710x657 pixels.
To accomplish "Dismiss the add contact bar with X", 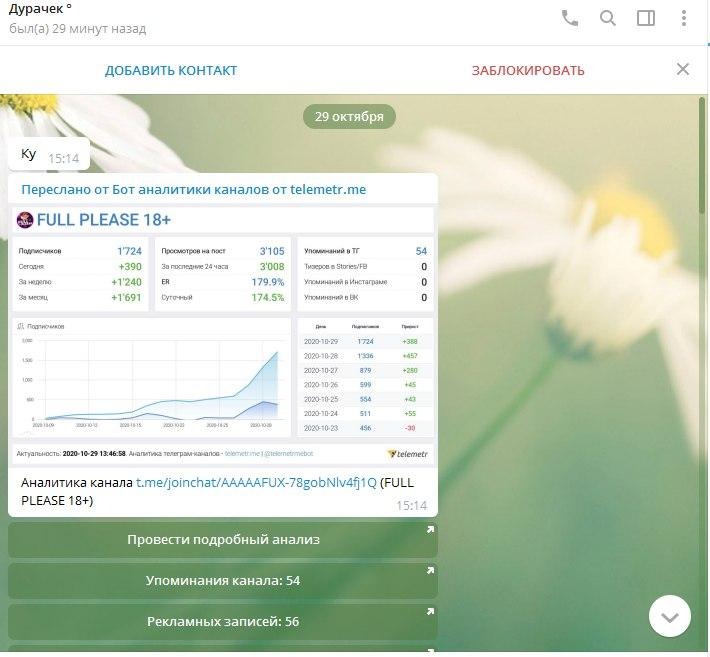I will pos(683,69).
